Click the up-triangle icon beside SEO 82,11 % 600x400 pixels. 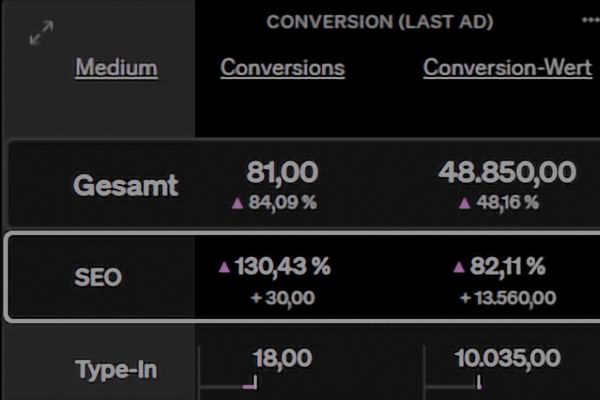(x=459, y=267)
